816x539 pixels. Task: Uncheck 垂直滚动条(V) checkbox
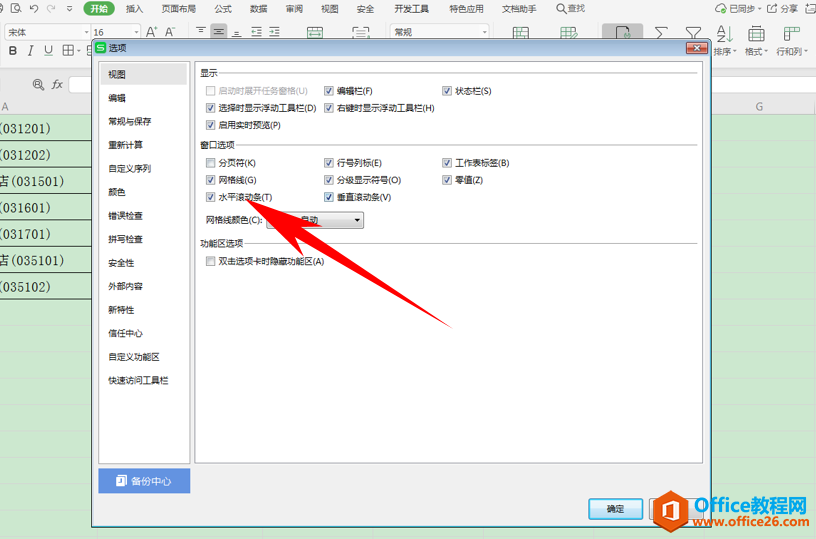pyautogui.click(x=328, y=197)
